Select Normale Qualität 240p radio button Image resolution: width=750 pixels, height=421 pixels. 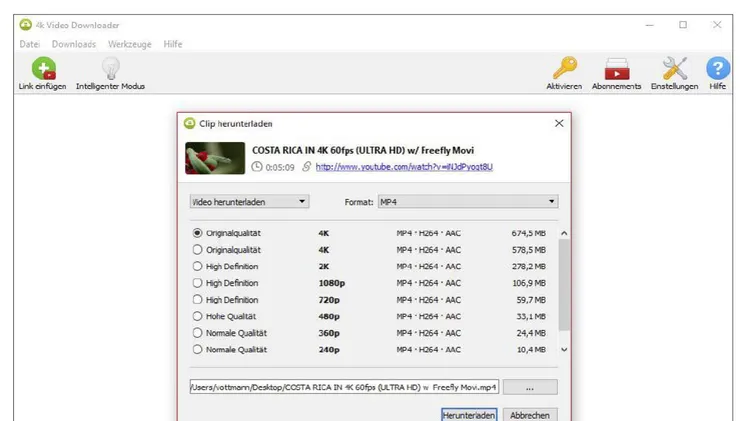click(x=197, y=350)
